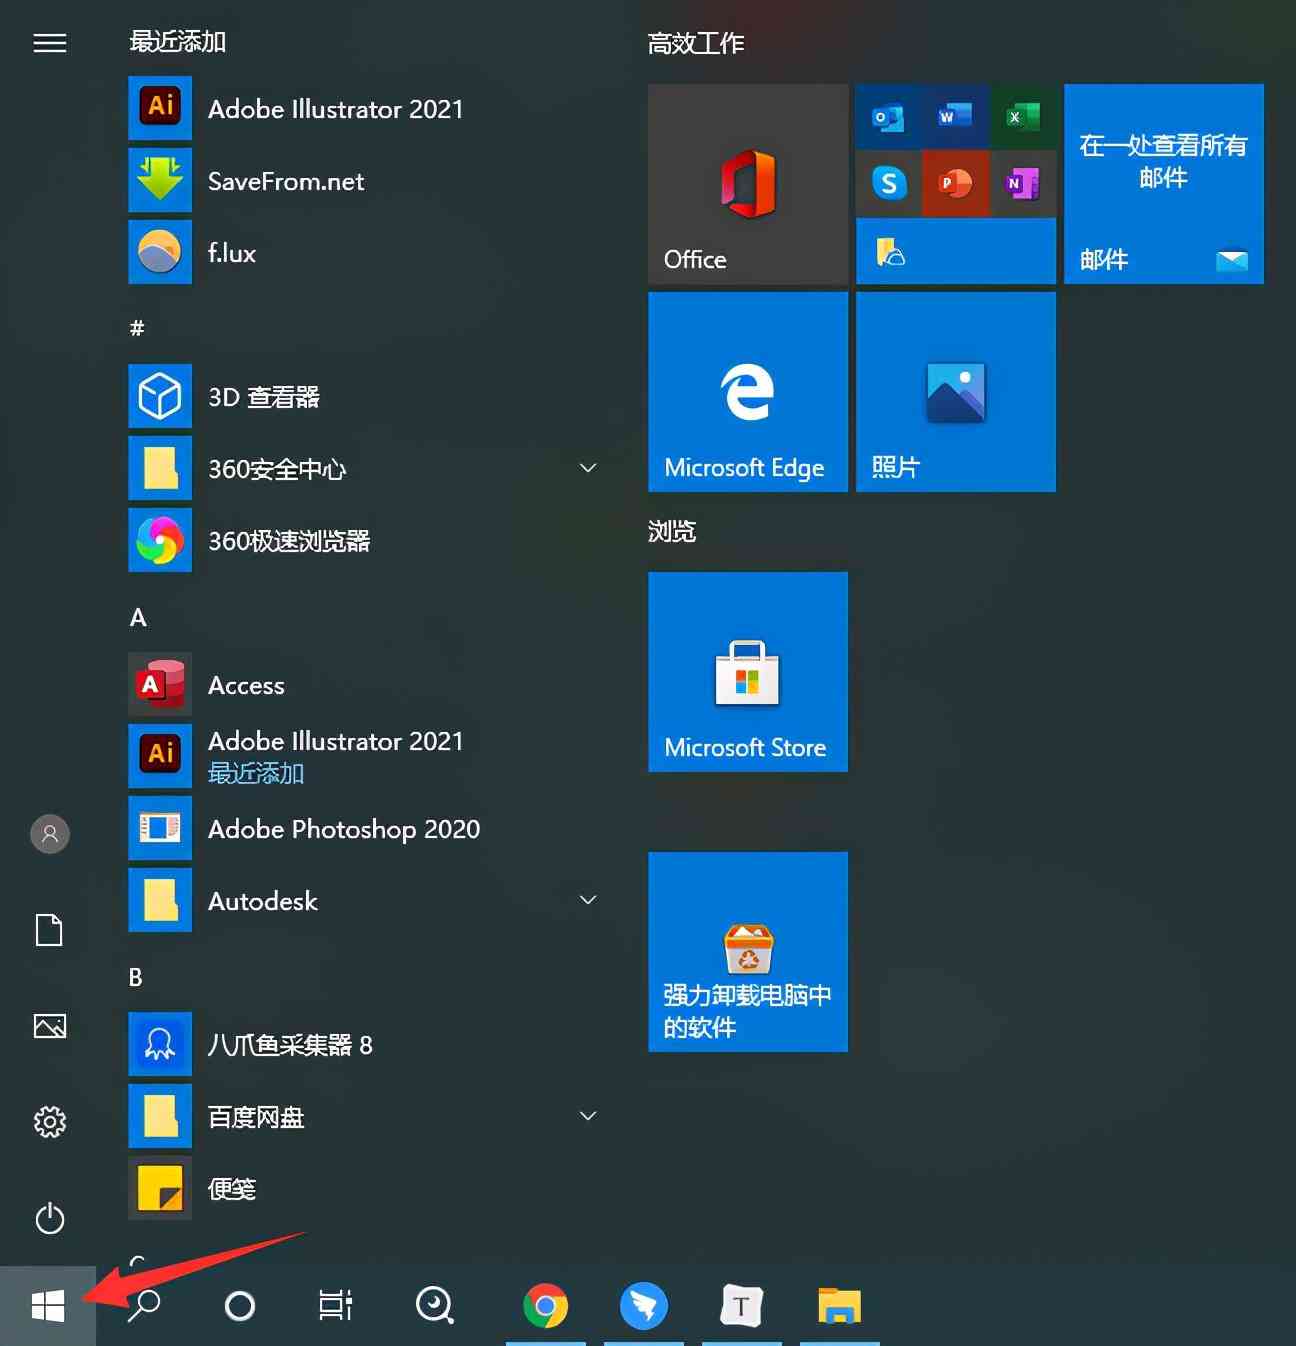Open Settings gear in the sidebar

(x=50, y=1122)
